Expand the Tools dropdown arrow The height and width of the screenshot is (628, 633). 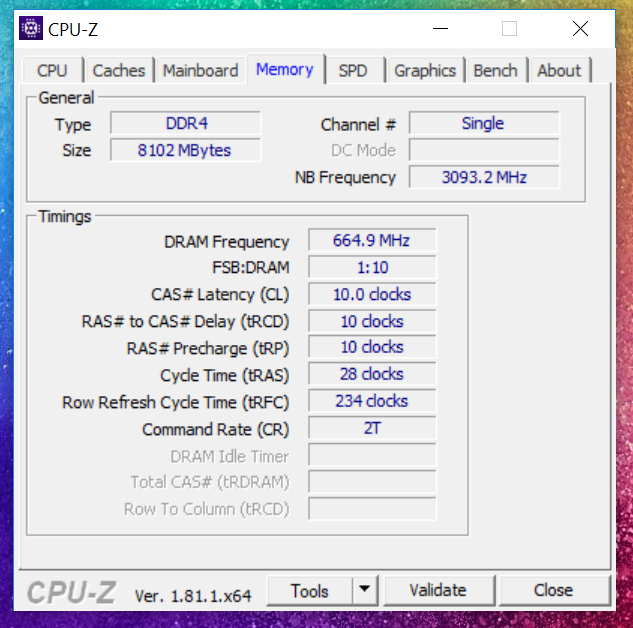(365, 589)
